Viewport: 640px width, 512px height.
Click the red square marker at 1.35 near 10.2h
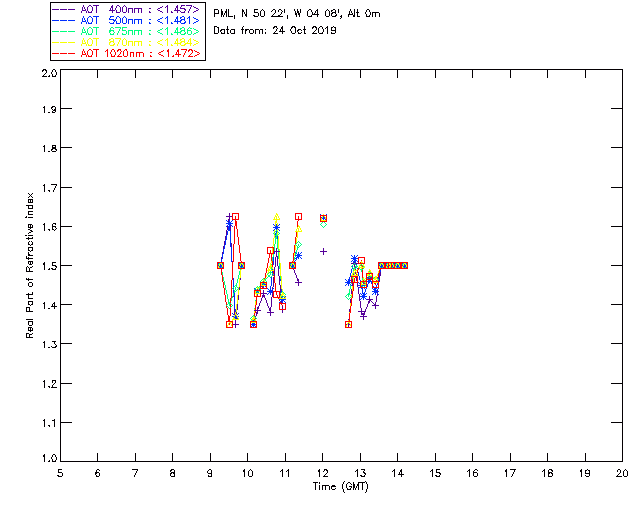253,325
